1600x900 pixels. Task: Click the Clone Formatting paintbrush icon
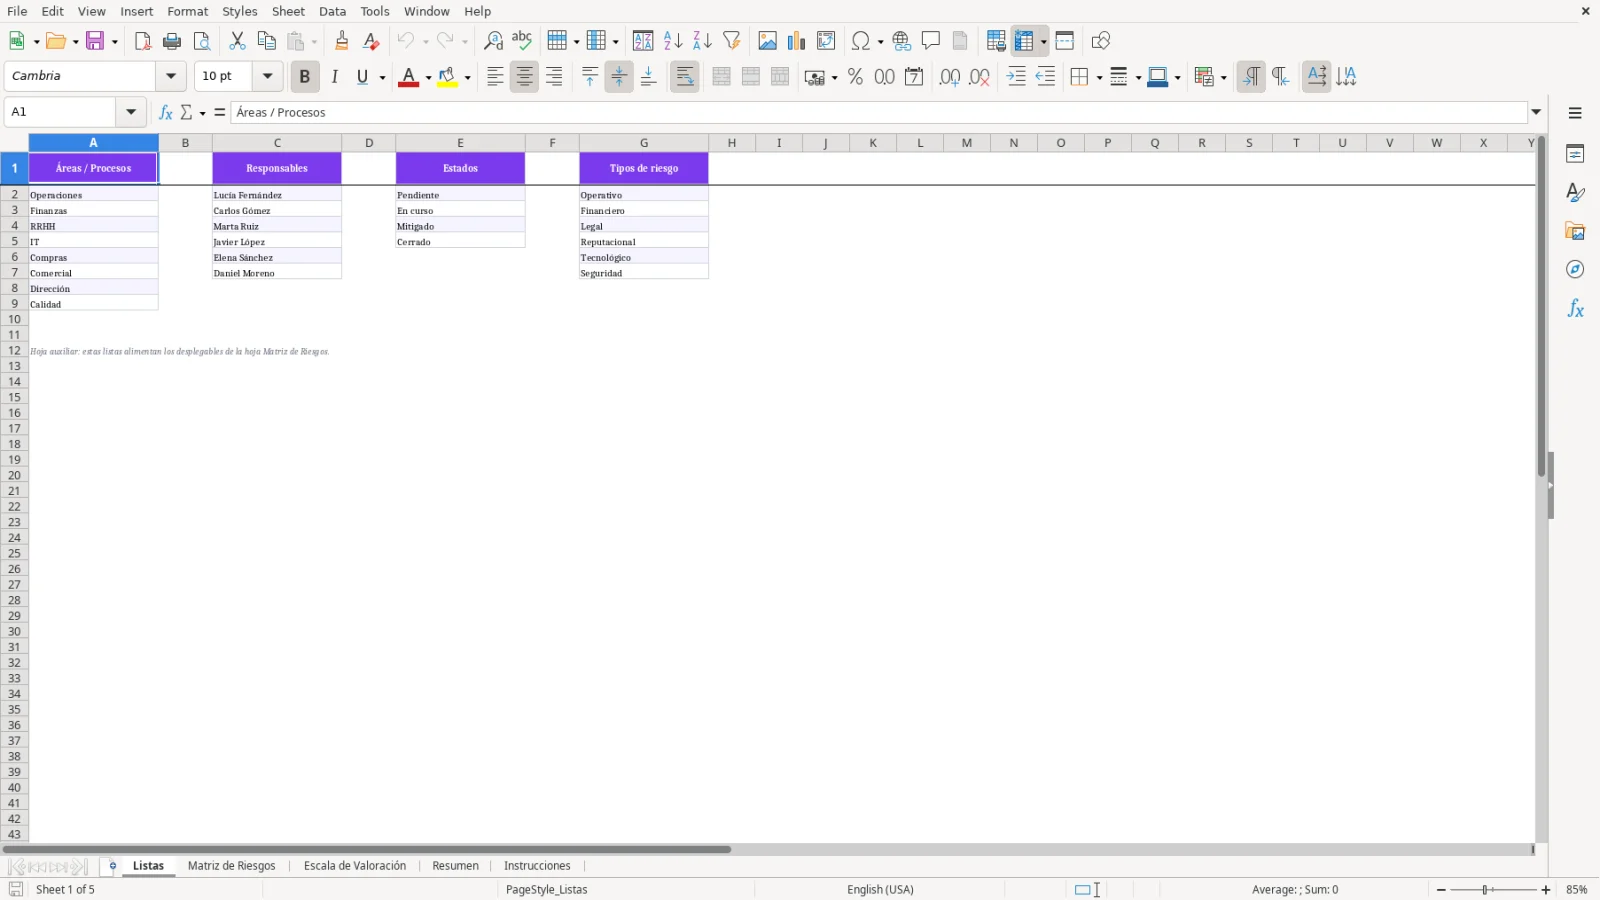pyautogui.click(x=342, y=41)
